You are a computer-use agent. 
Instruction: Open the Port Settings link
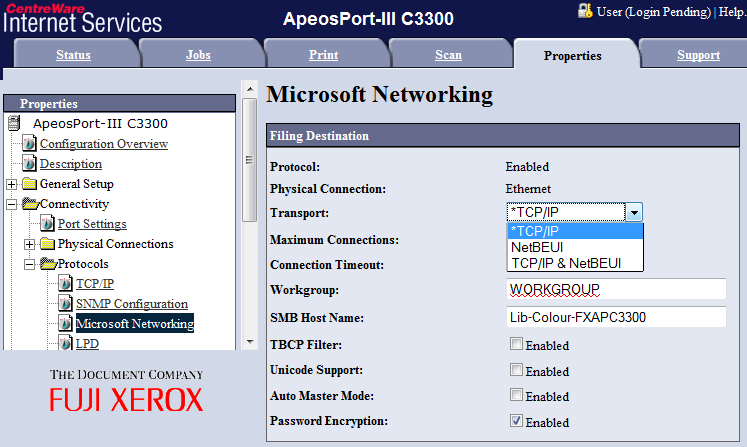tap(92, 224)
